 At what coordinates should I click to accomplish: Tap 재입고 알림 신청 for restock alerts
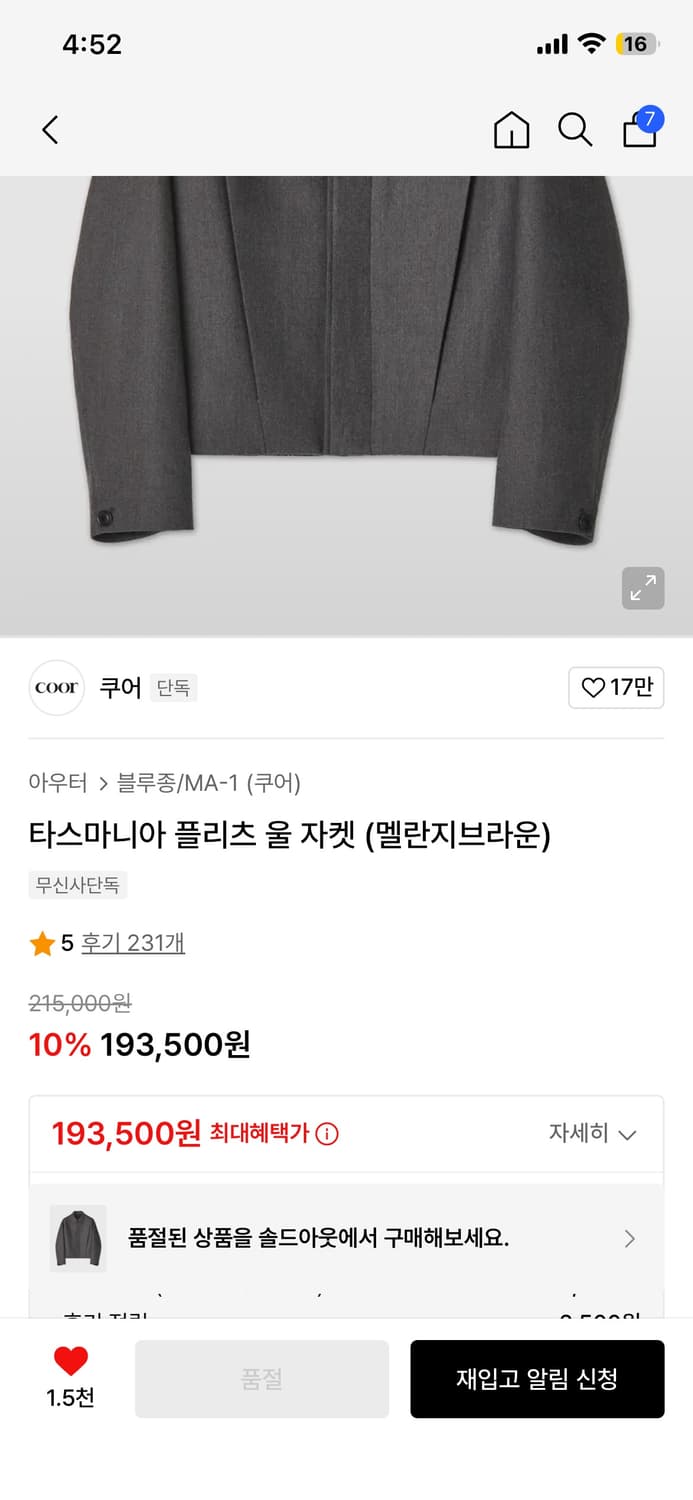pos(537,1378)
